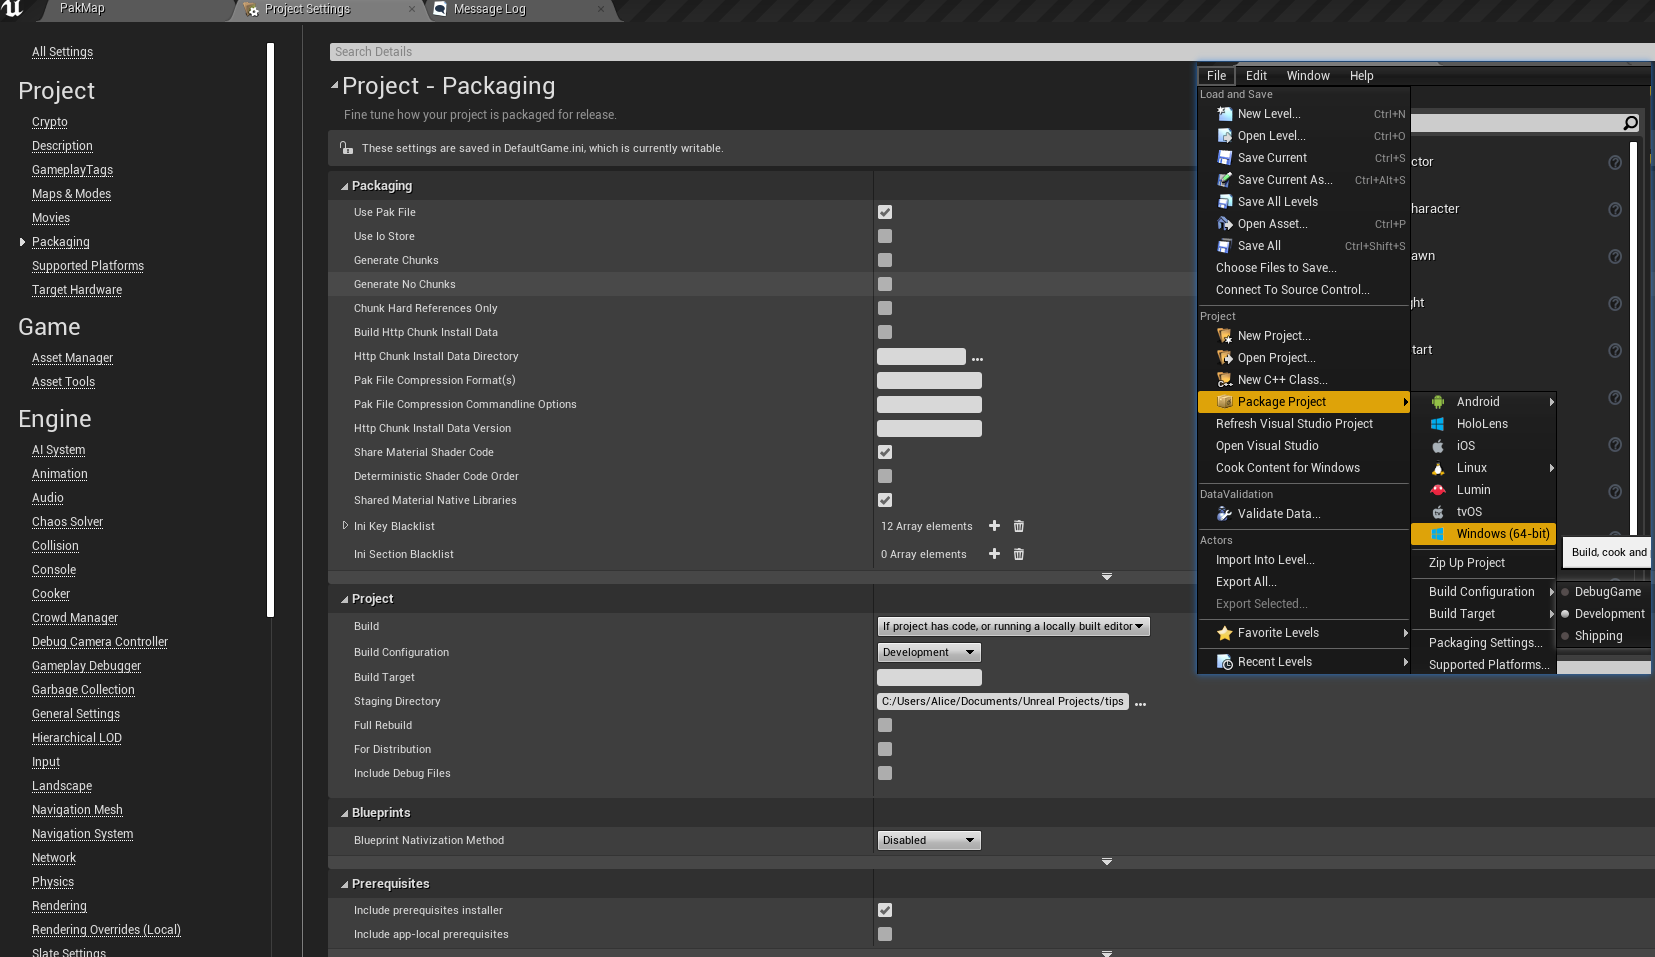
Task: Open Blueprint Nativization Method dropdown
Action: point(929,840)
